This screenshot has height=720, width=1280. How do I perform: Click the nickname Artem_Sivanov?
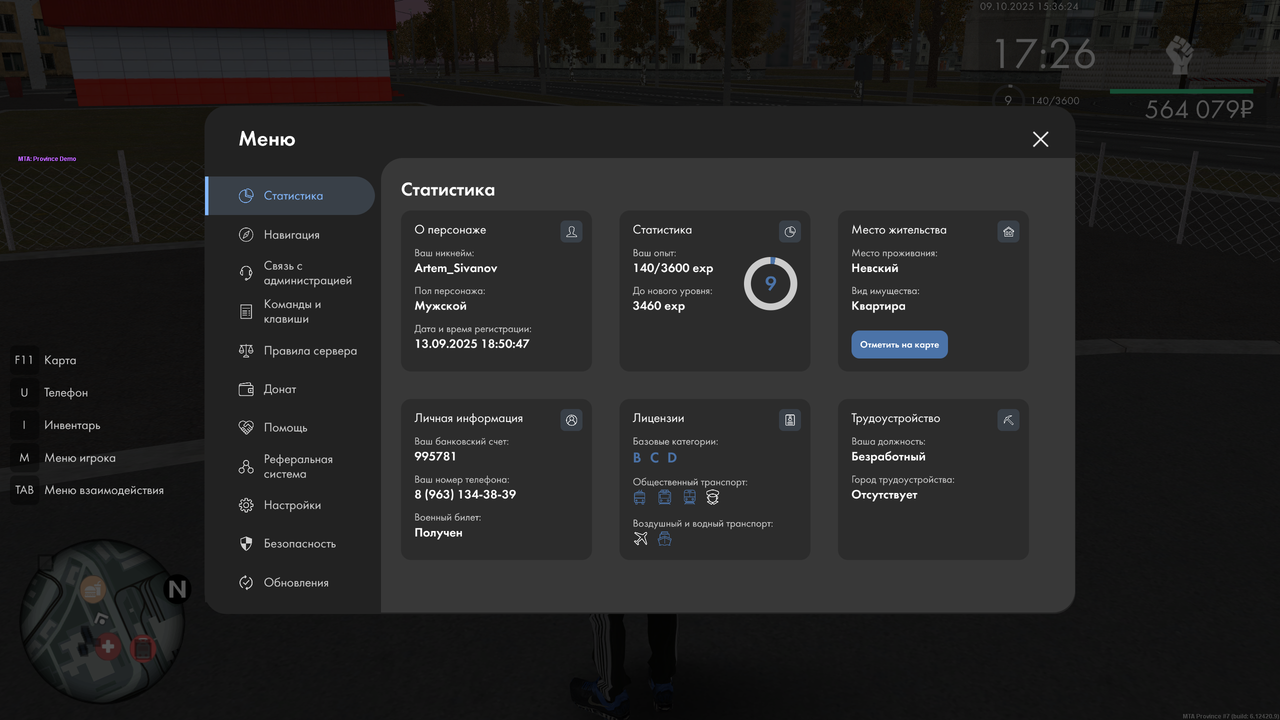tap(456, 268)
